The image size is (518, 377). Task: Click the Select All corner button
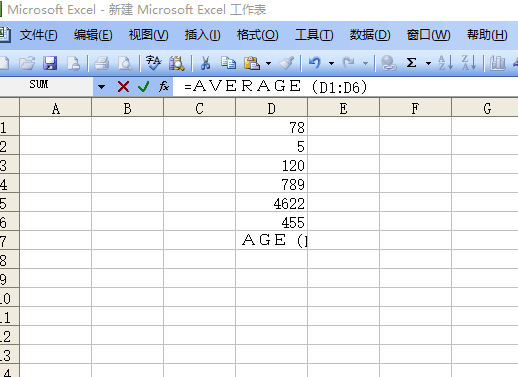click(x=9, y=108)
